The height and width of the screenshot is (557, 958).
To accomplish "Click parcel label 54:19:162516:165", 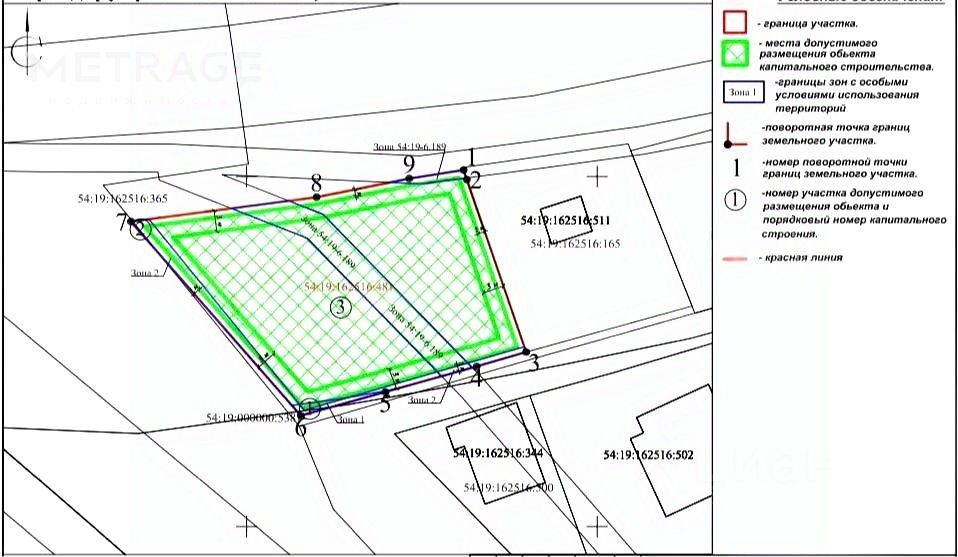I will pyautogui.click(x=576, y=244).
